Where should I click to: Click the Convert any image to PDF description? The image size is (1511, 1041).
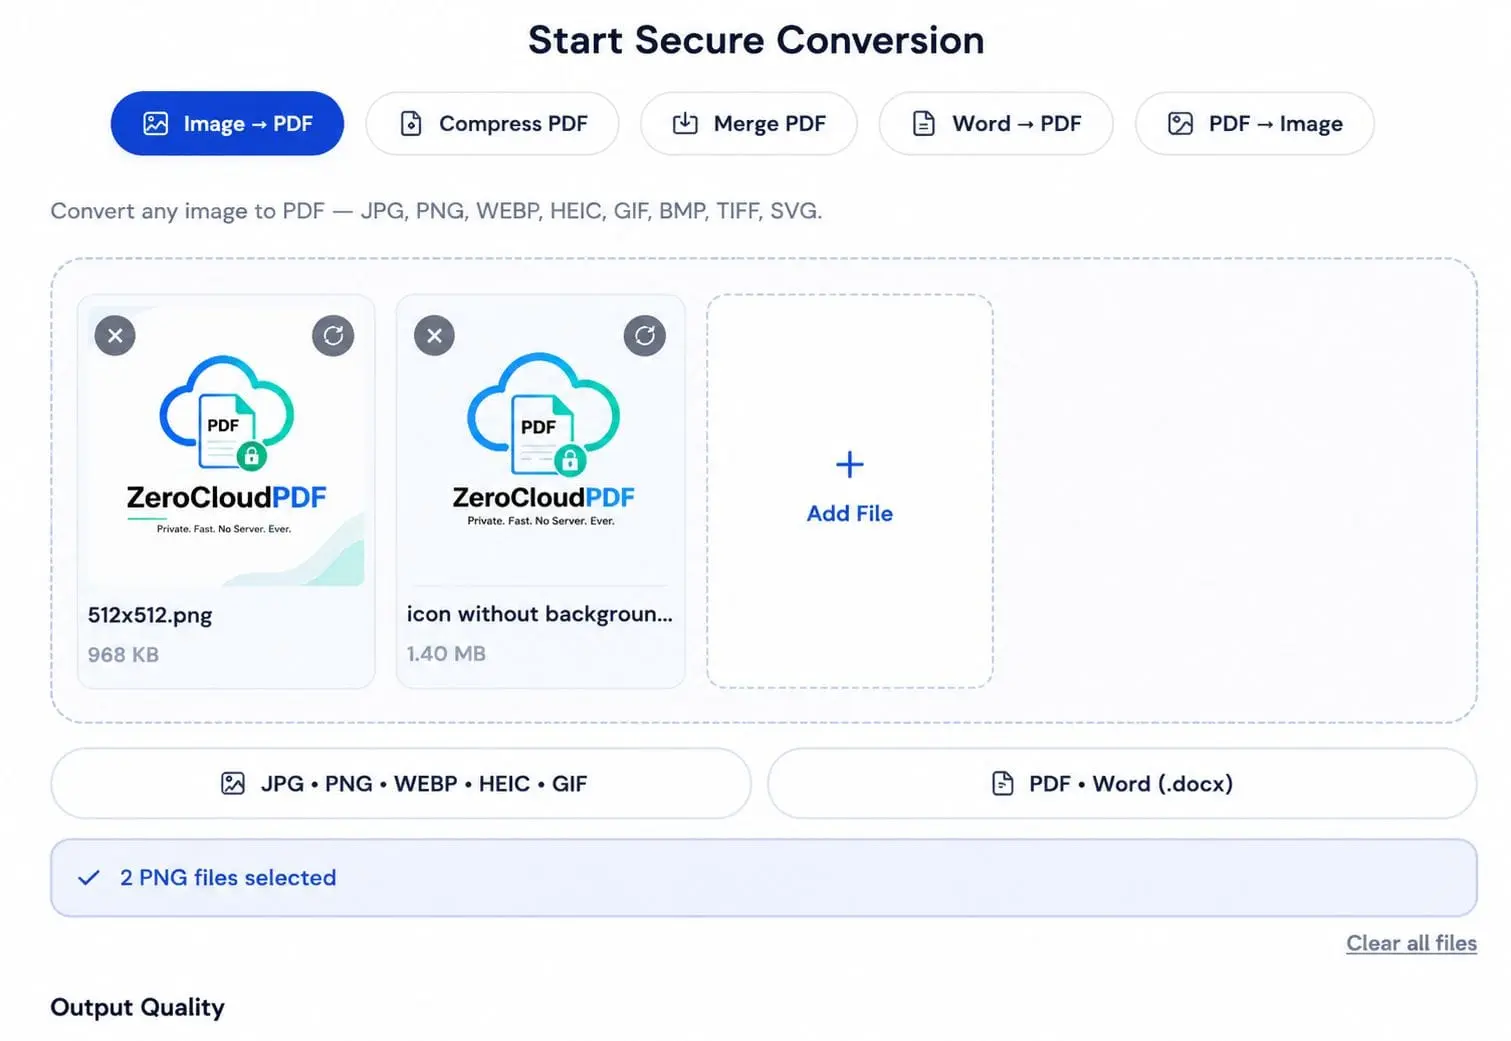[x=436, y=211]
